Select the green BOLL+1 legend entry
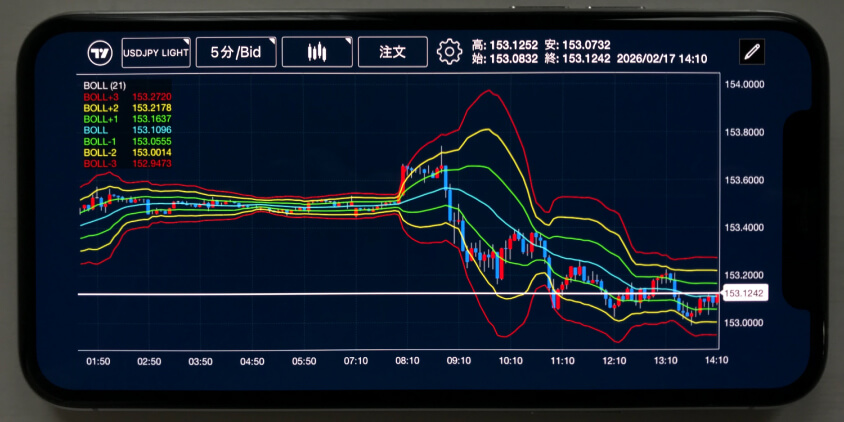 point(102,119)
